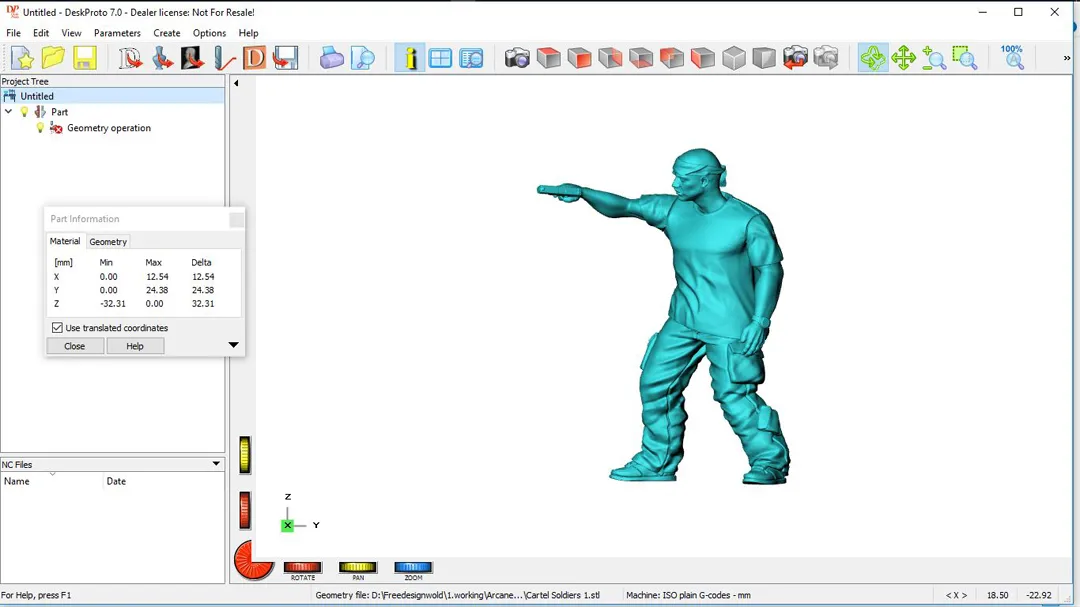Select the plain isometric cube view icon

point(734,58)
